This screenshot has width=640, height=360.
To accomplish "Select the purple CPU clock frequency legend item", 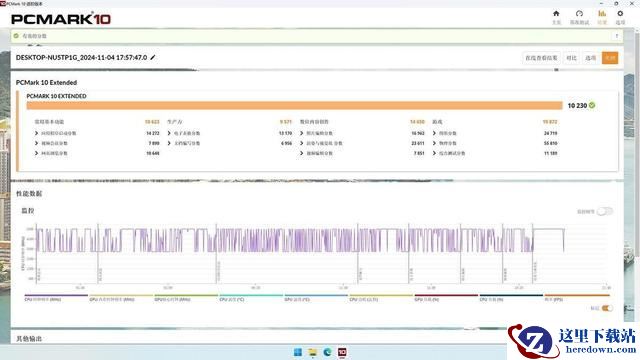I will point(56,297).
